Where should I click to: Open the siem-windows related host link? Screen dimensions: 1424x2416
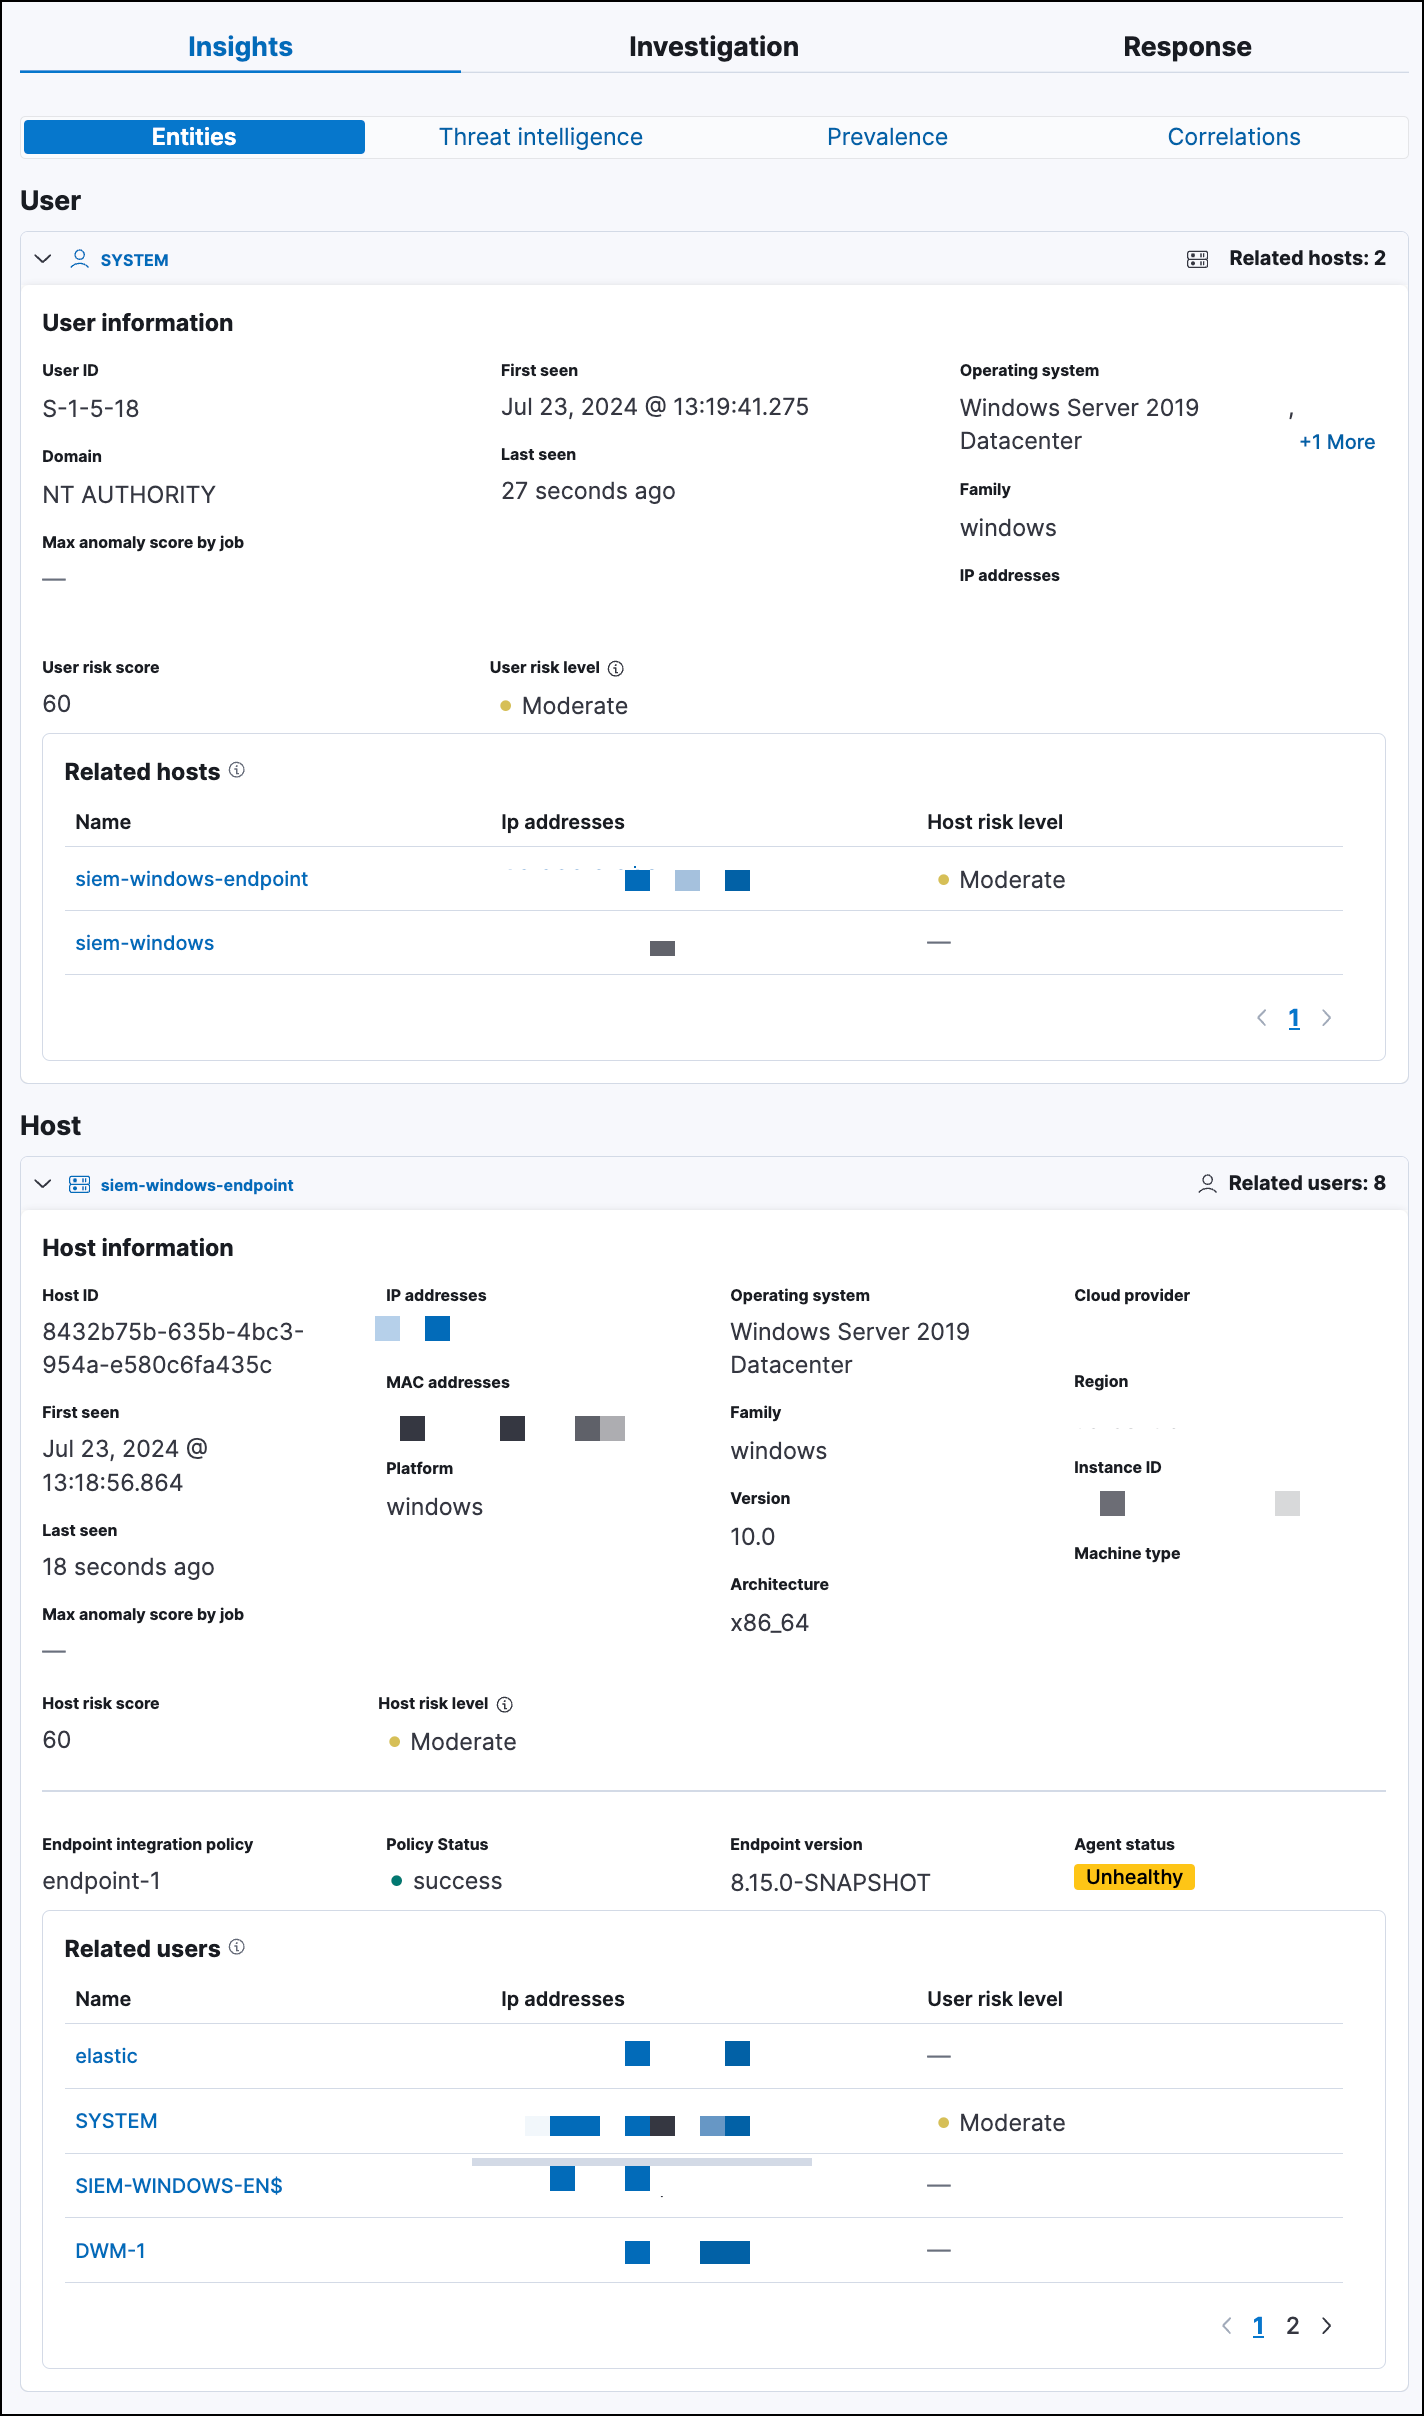pyautogui.click(x=145, y=943)
